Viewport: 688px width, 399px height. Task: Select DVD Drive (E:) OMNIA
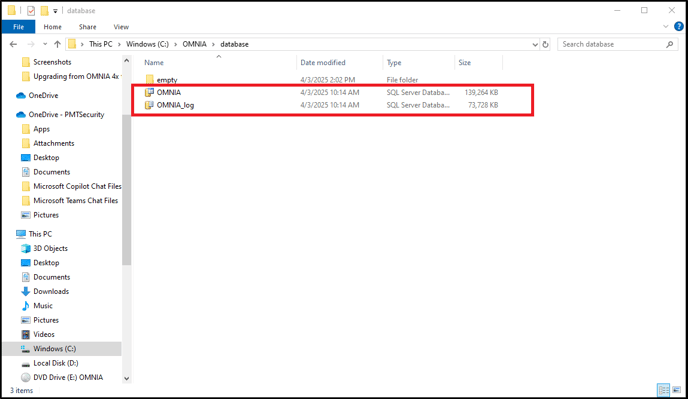click(x=68, y=377)
